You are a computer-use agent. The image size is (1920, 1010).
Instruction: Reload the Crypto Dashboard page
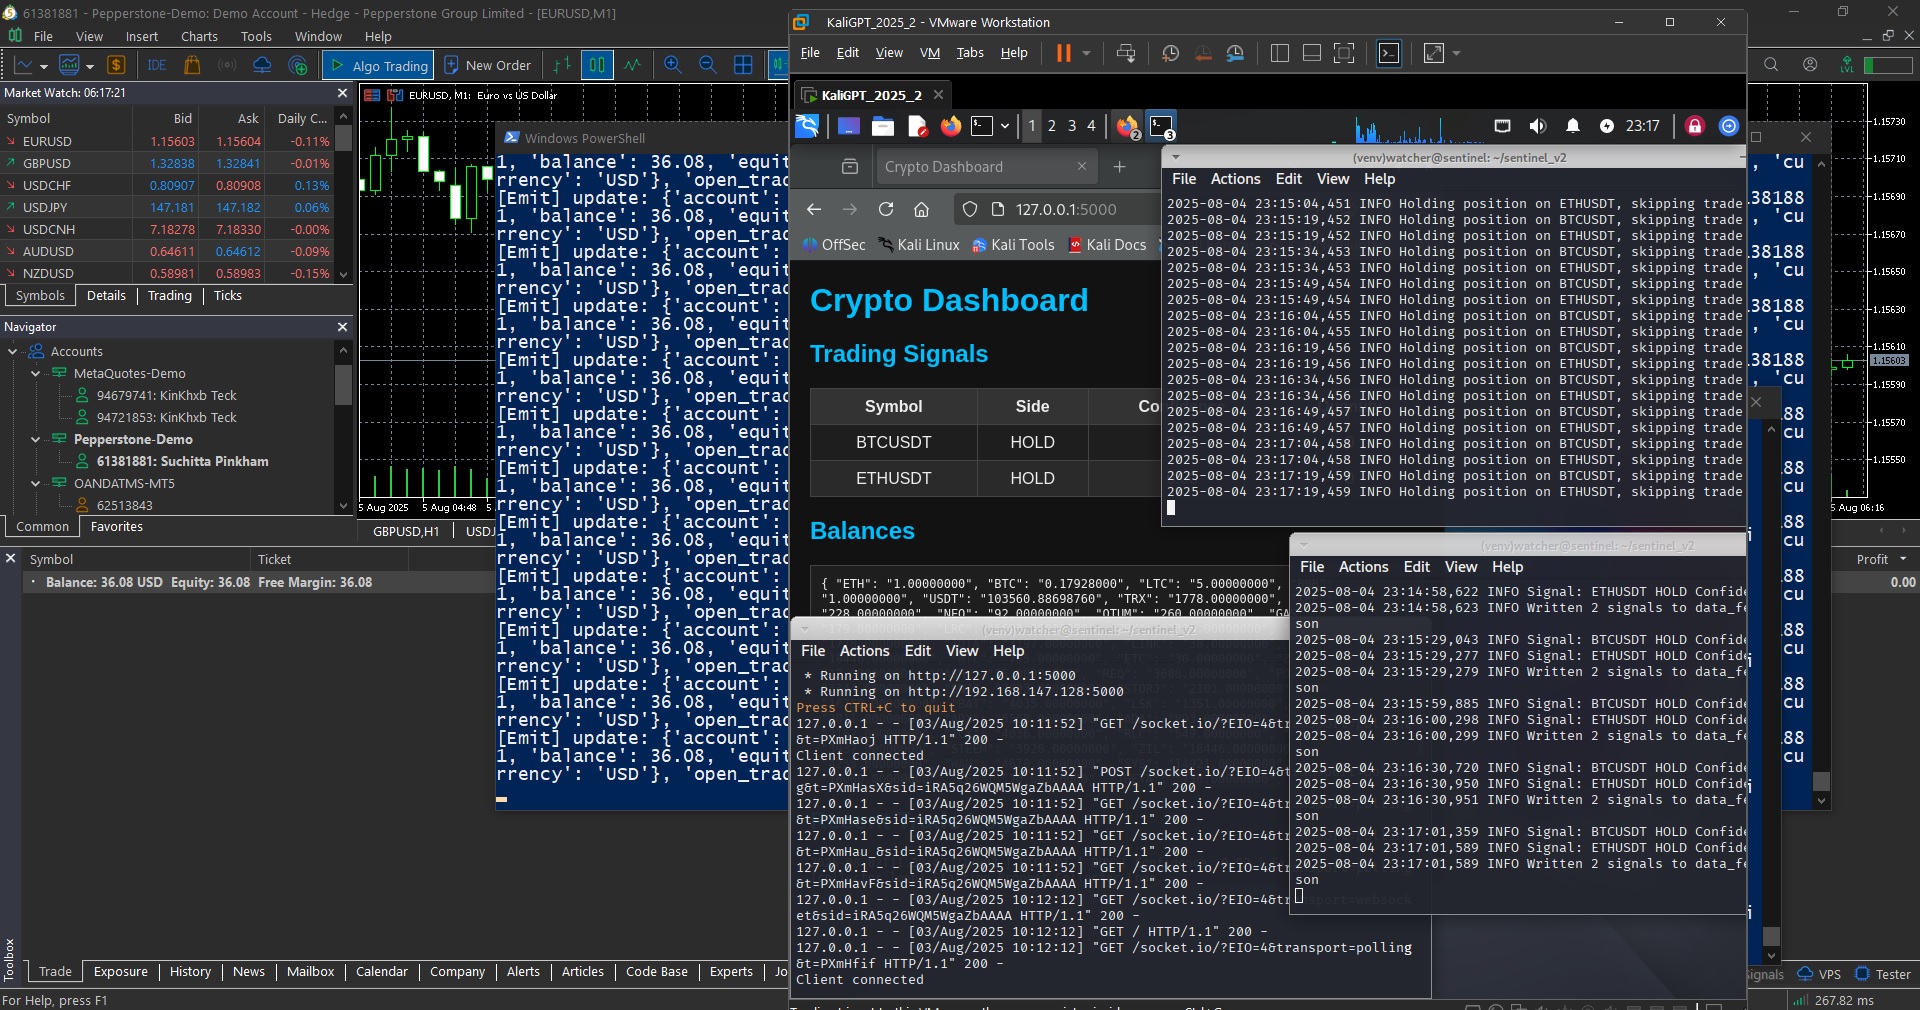886,209
